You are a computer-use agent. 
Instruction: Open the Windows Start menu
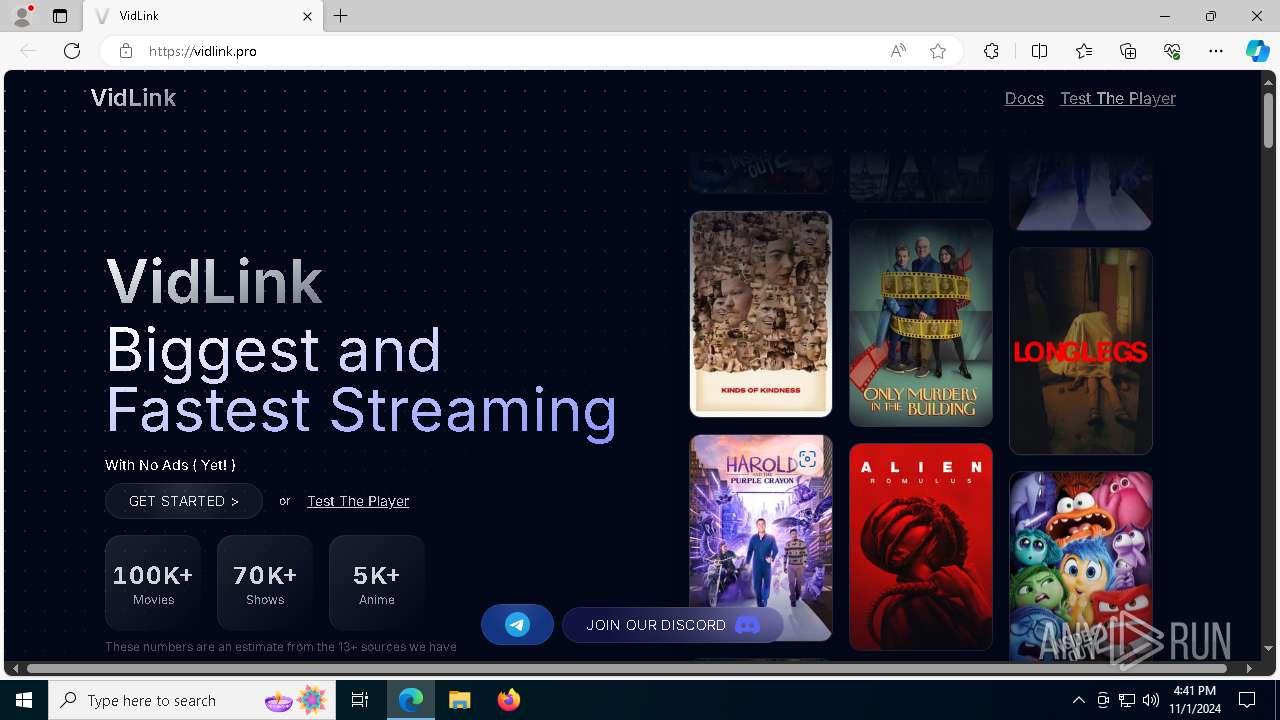tap(24, 700)
